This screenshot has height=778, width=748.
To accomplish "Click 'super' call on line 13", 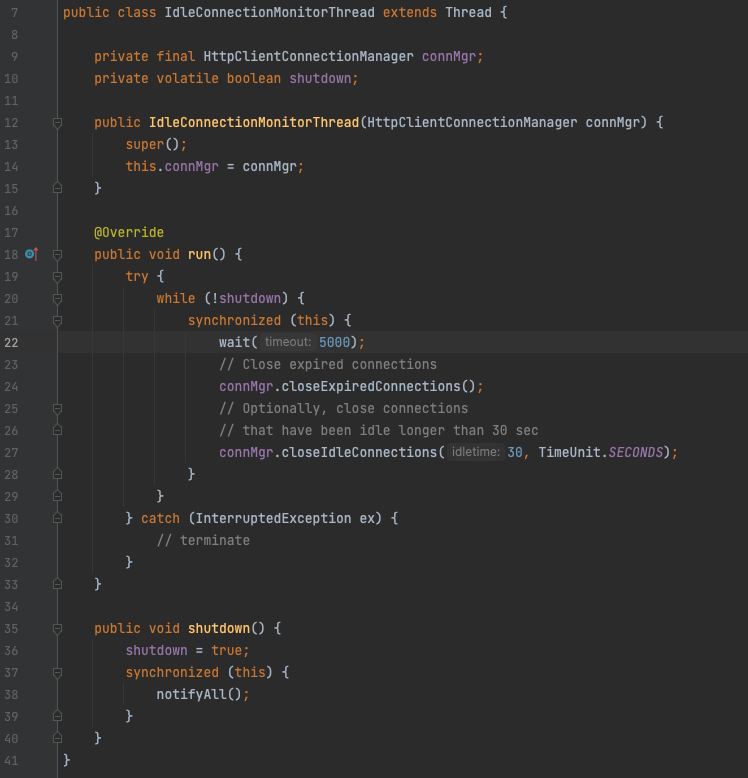I will tap(145, 144).
